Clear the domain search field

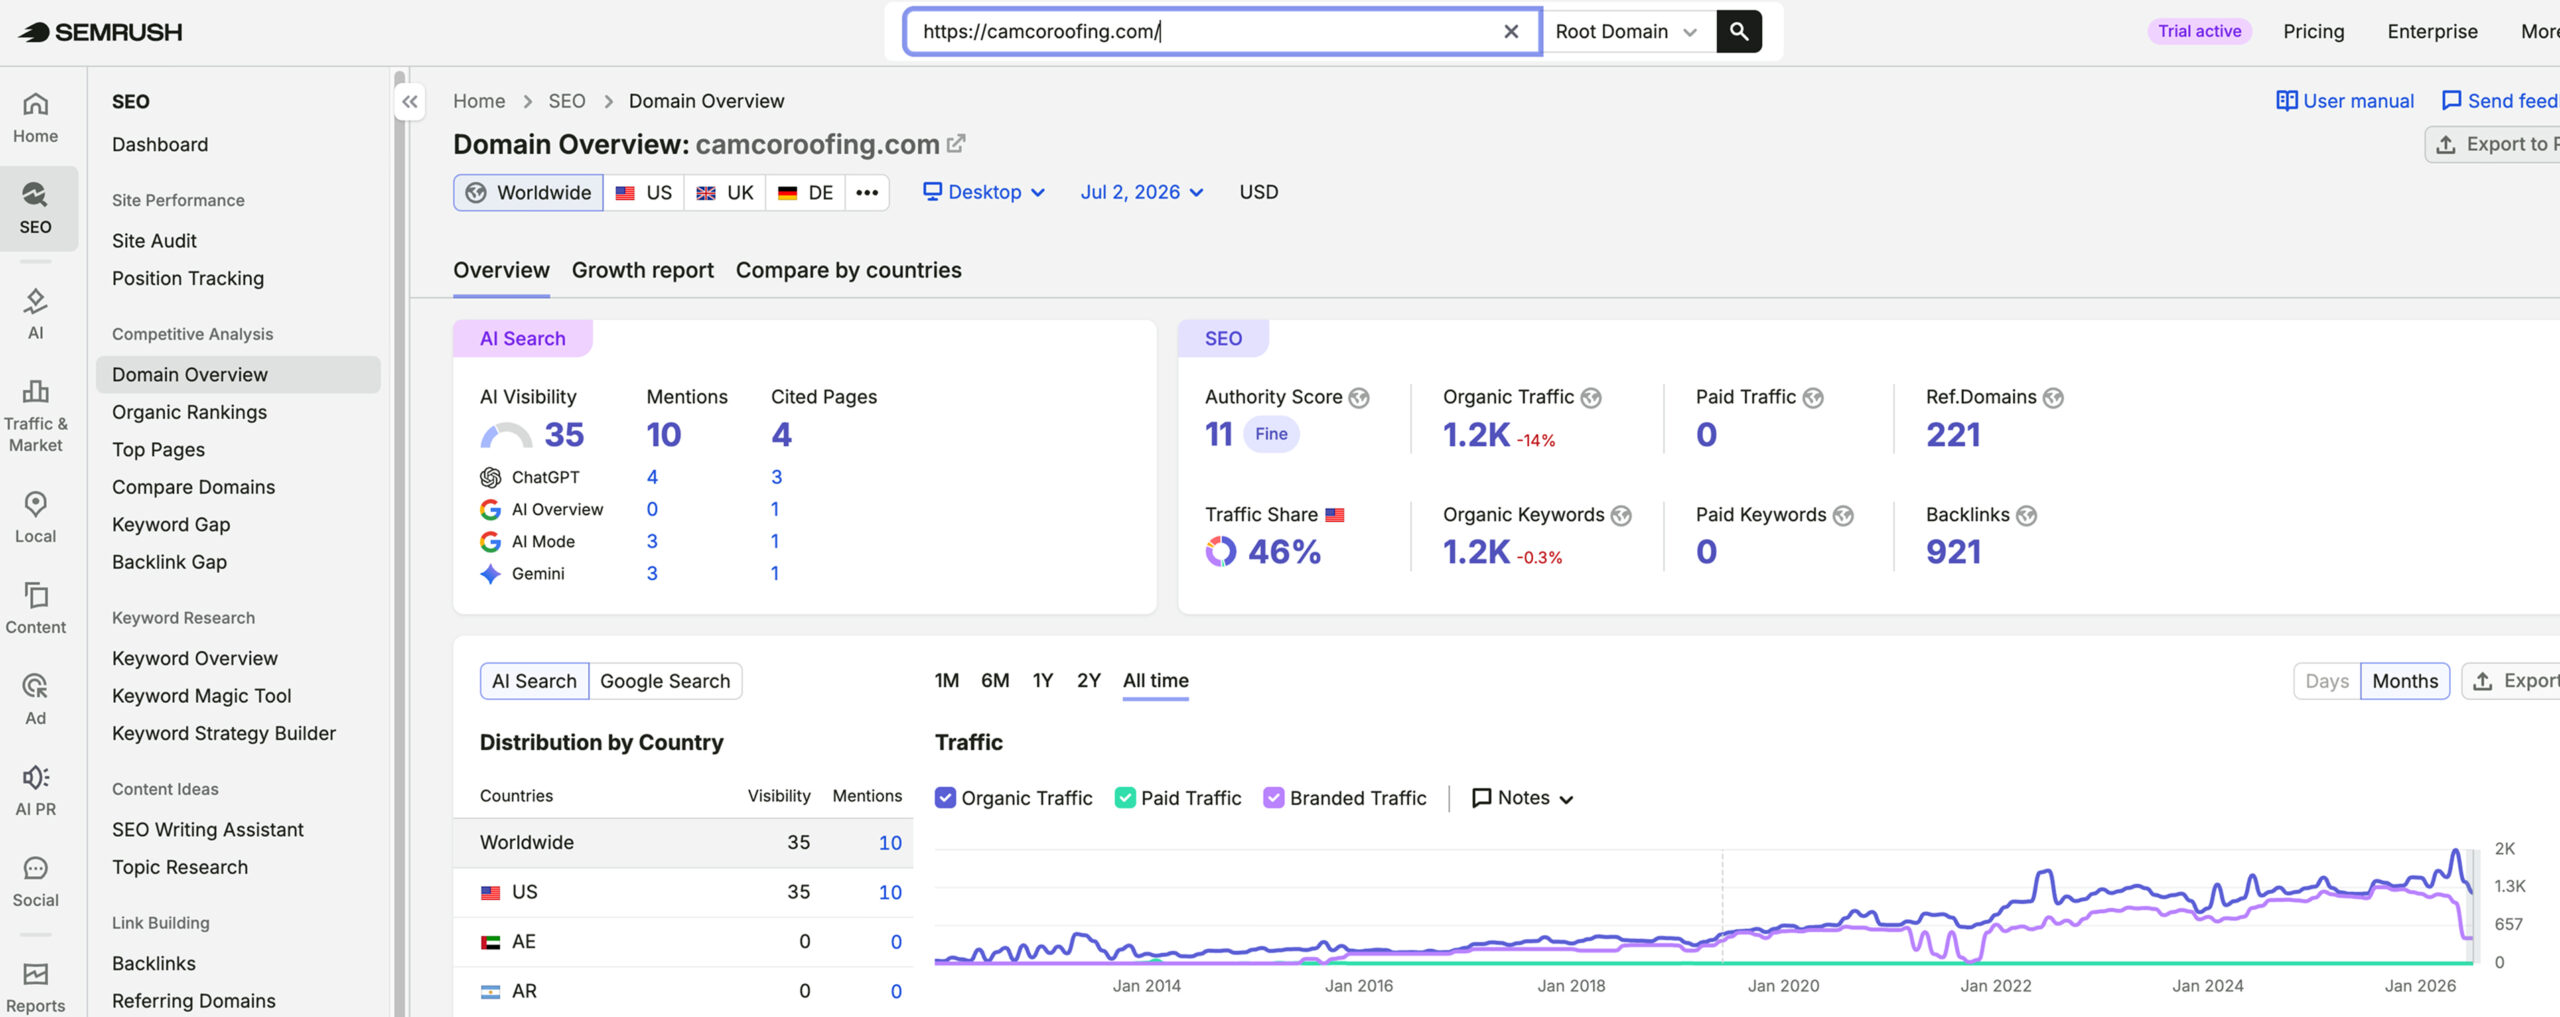(1511, 31)
